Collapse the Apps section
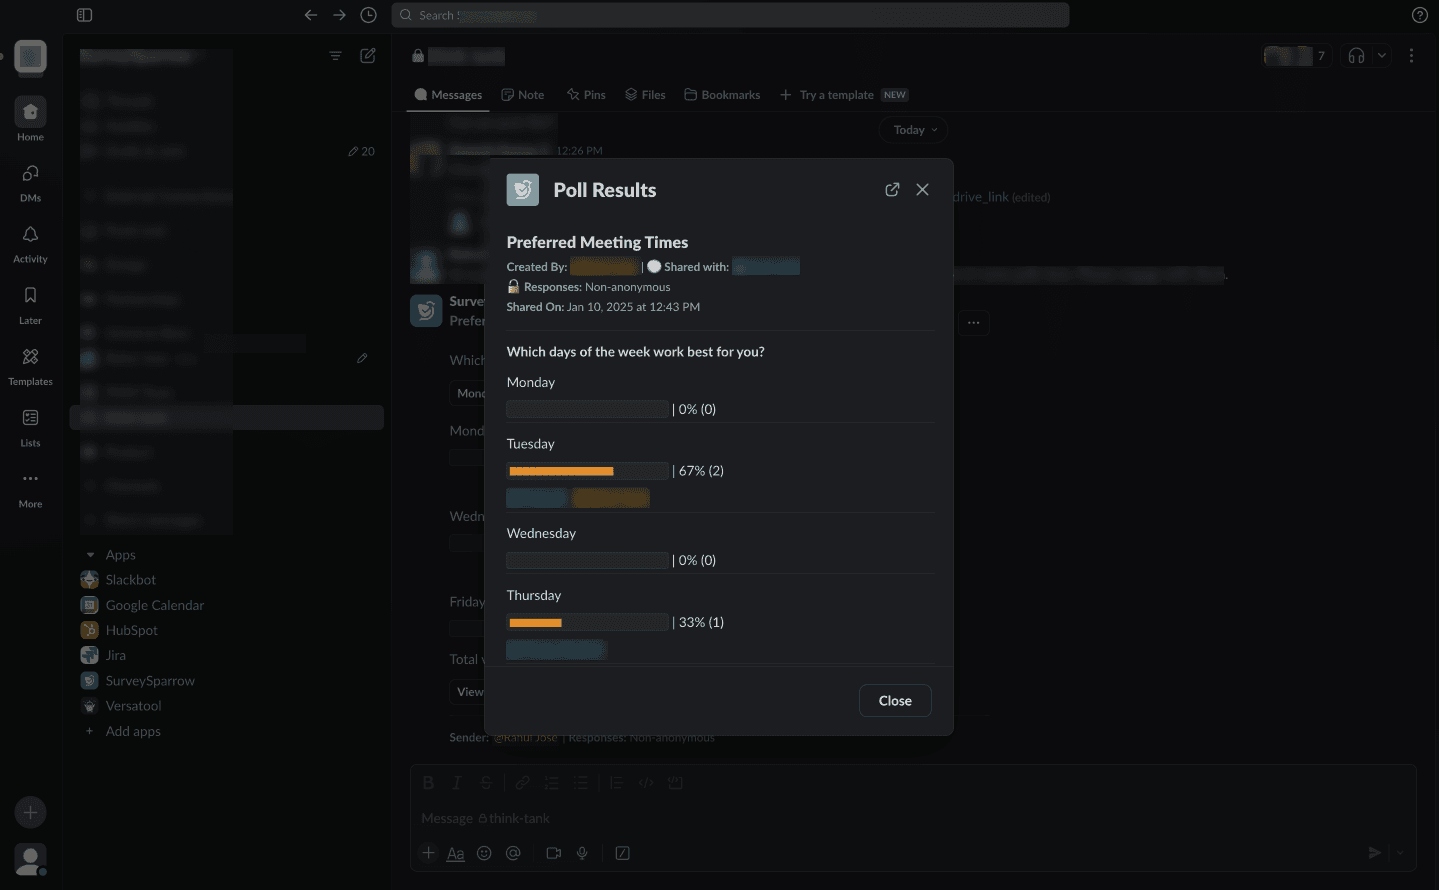This screenshot has width=1439, height=890. [91, 555]
